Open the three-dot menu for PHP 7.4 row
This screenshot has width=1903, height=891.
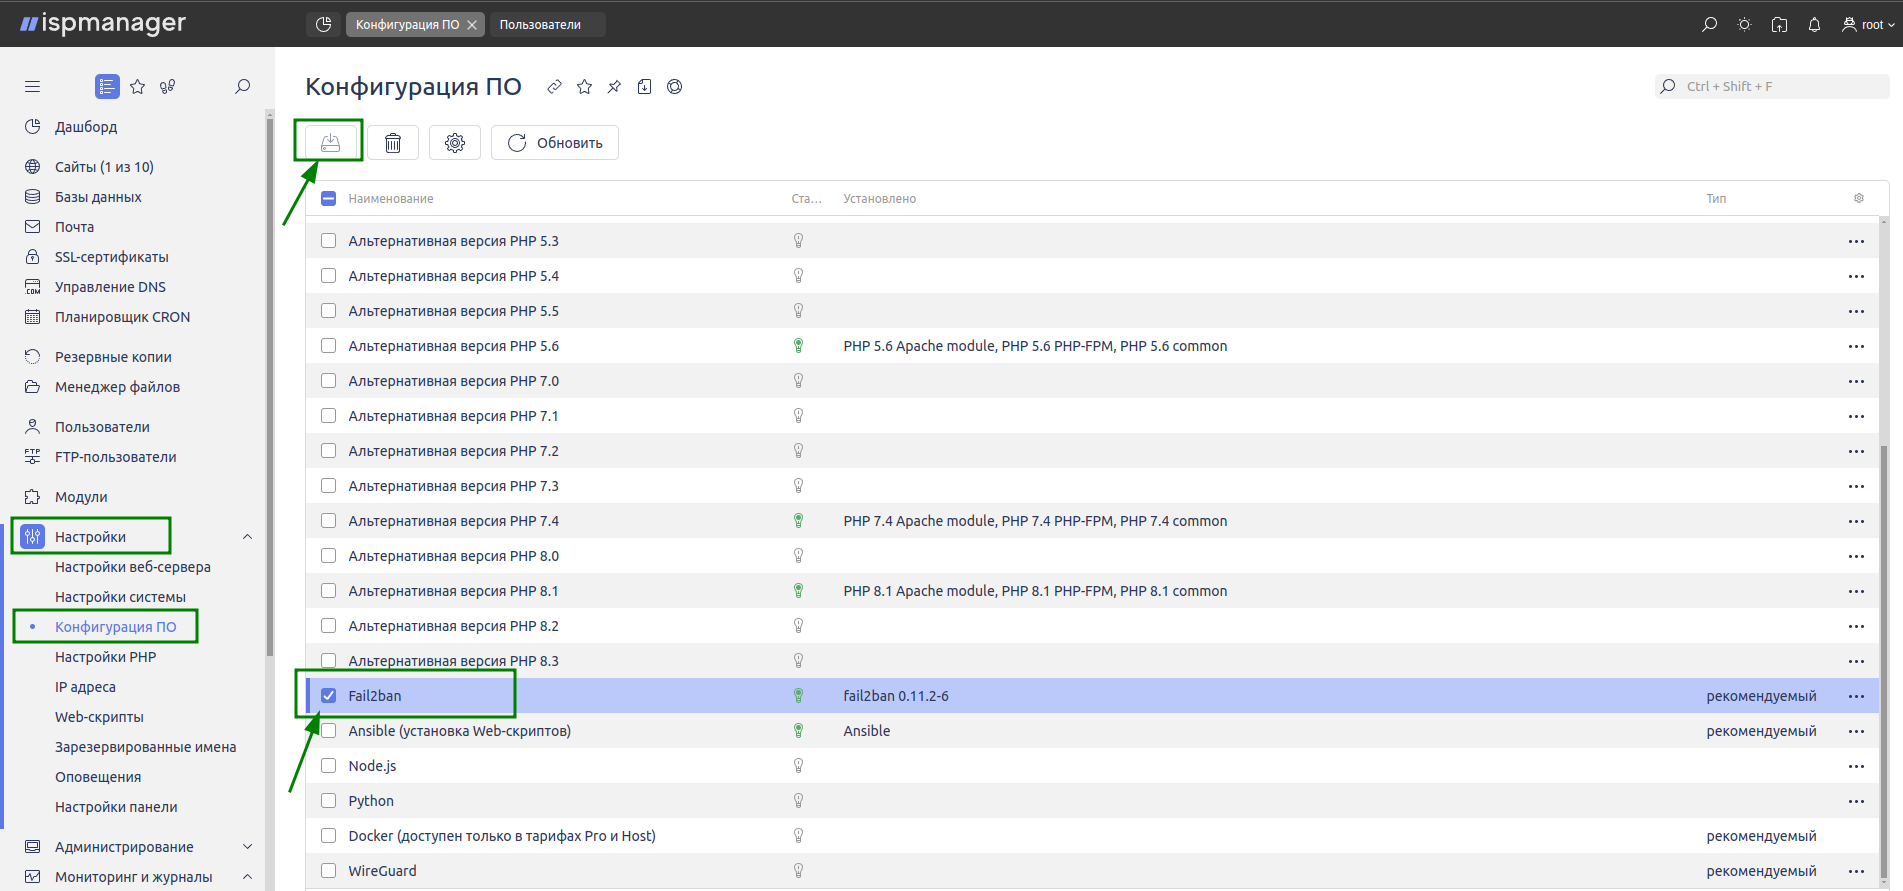point(1856,522)
